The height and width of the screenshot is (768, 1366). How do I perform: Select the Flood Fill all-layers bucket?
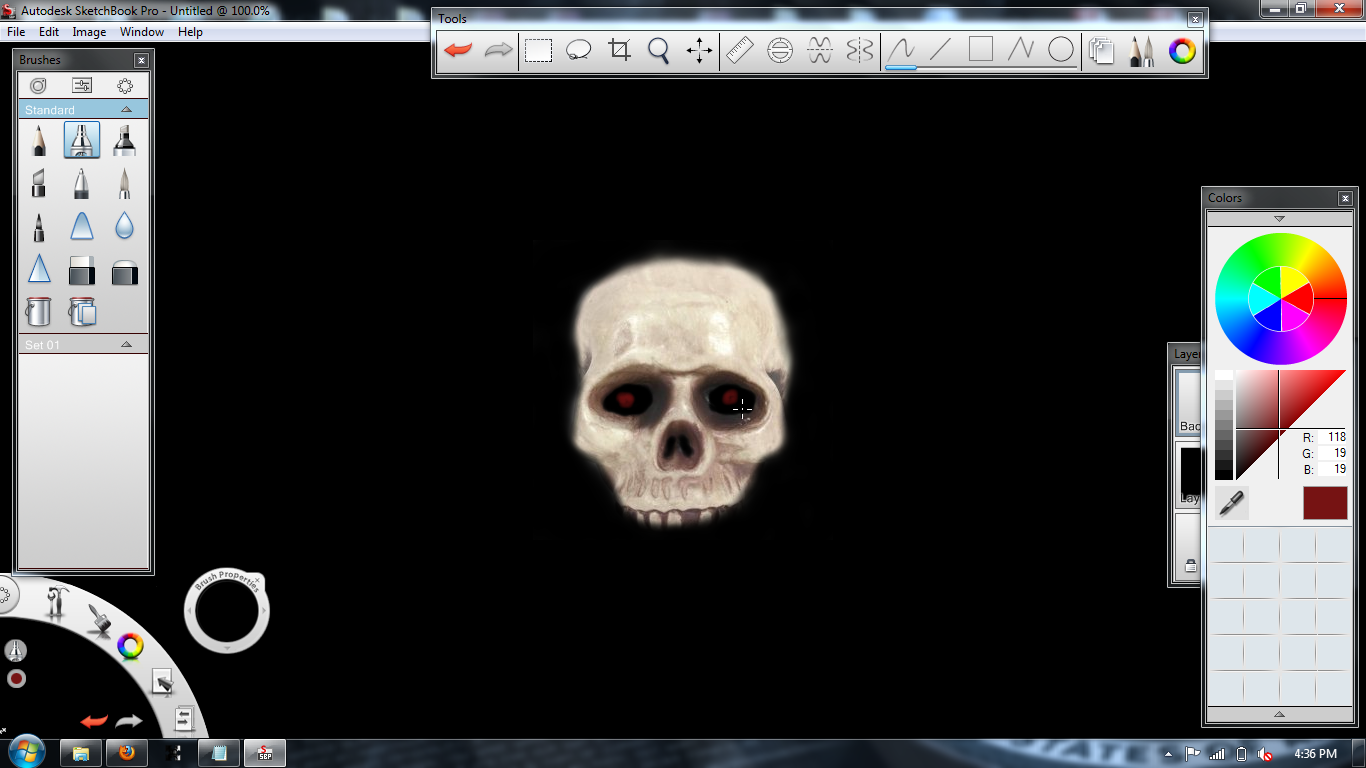coord(82,312)
